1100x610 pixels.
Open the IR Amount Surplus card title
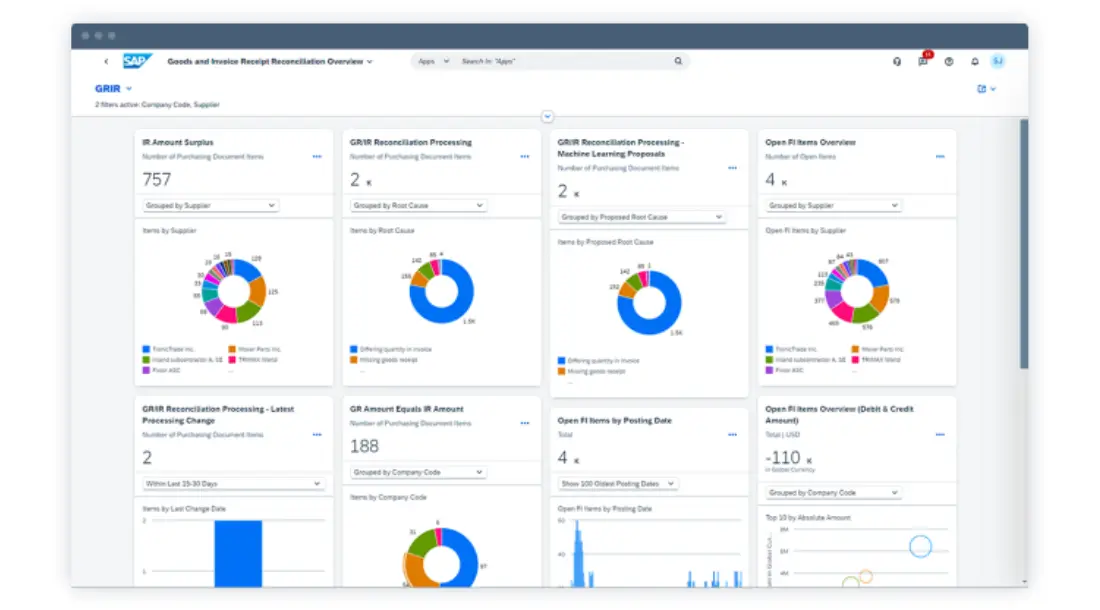pyautogui.click(x=177, y=142)
